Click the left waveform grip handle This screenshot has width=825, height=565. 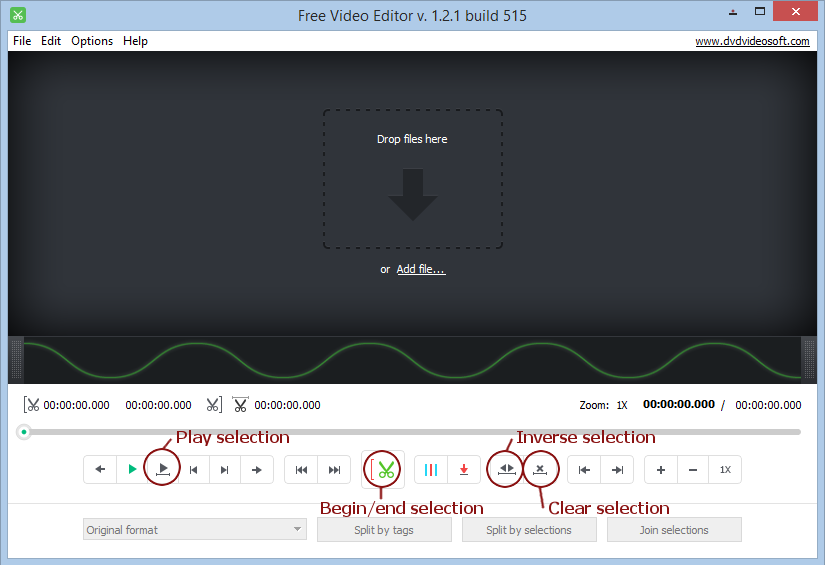(16, 359)
